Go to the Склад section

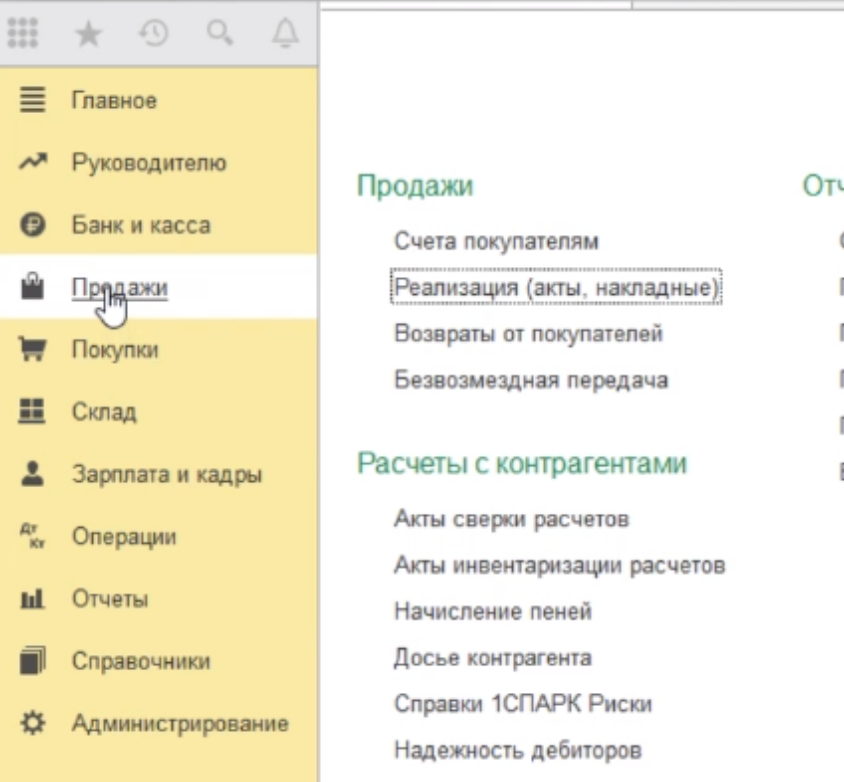[104, 412]
